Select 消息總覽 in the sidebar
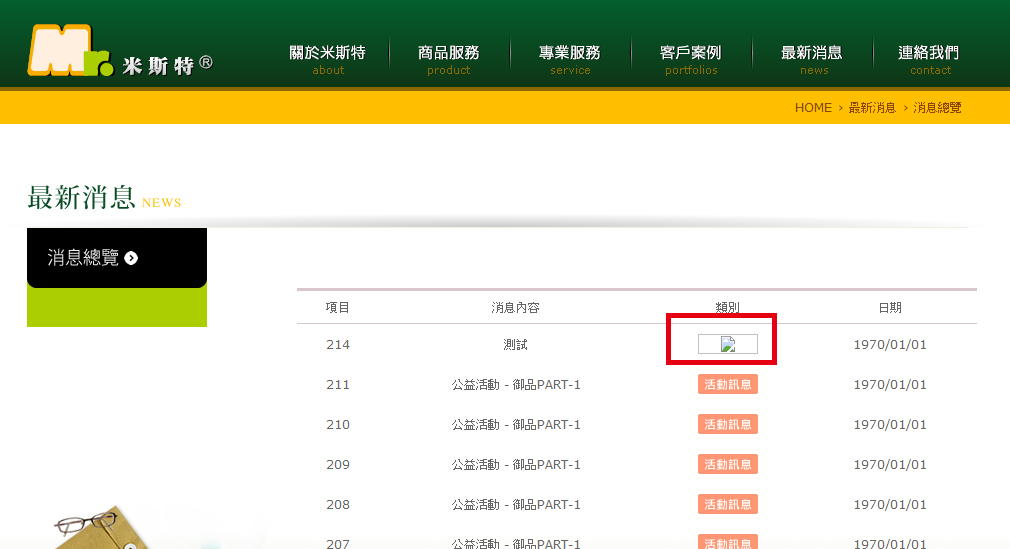 (84, 258)
